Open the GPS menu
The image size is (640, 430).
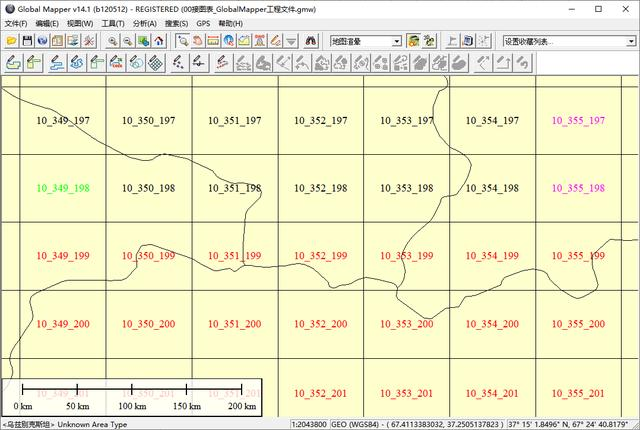pos(203,24)
